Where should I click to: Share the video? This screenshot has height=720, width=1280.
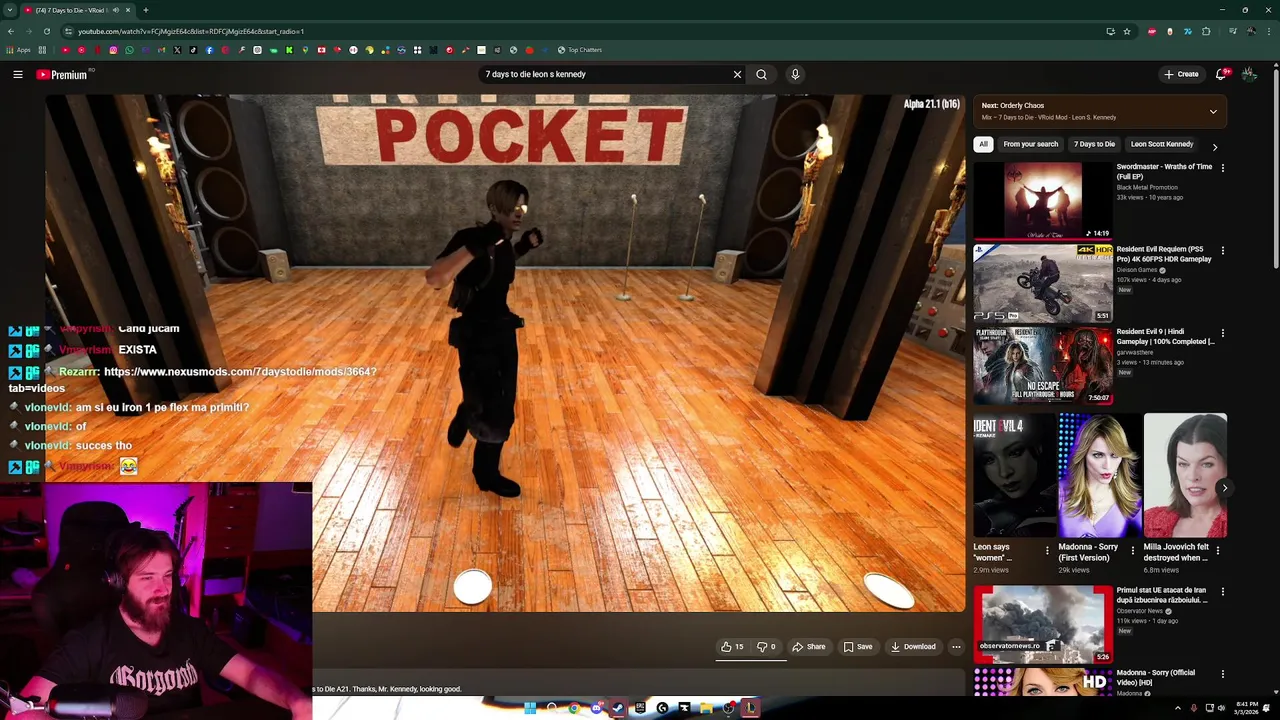[x=809, y=647]
